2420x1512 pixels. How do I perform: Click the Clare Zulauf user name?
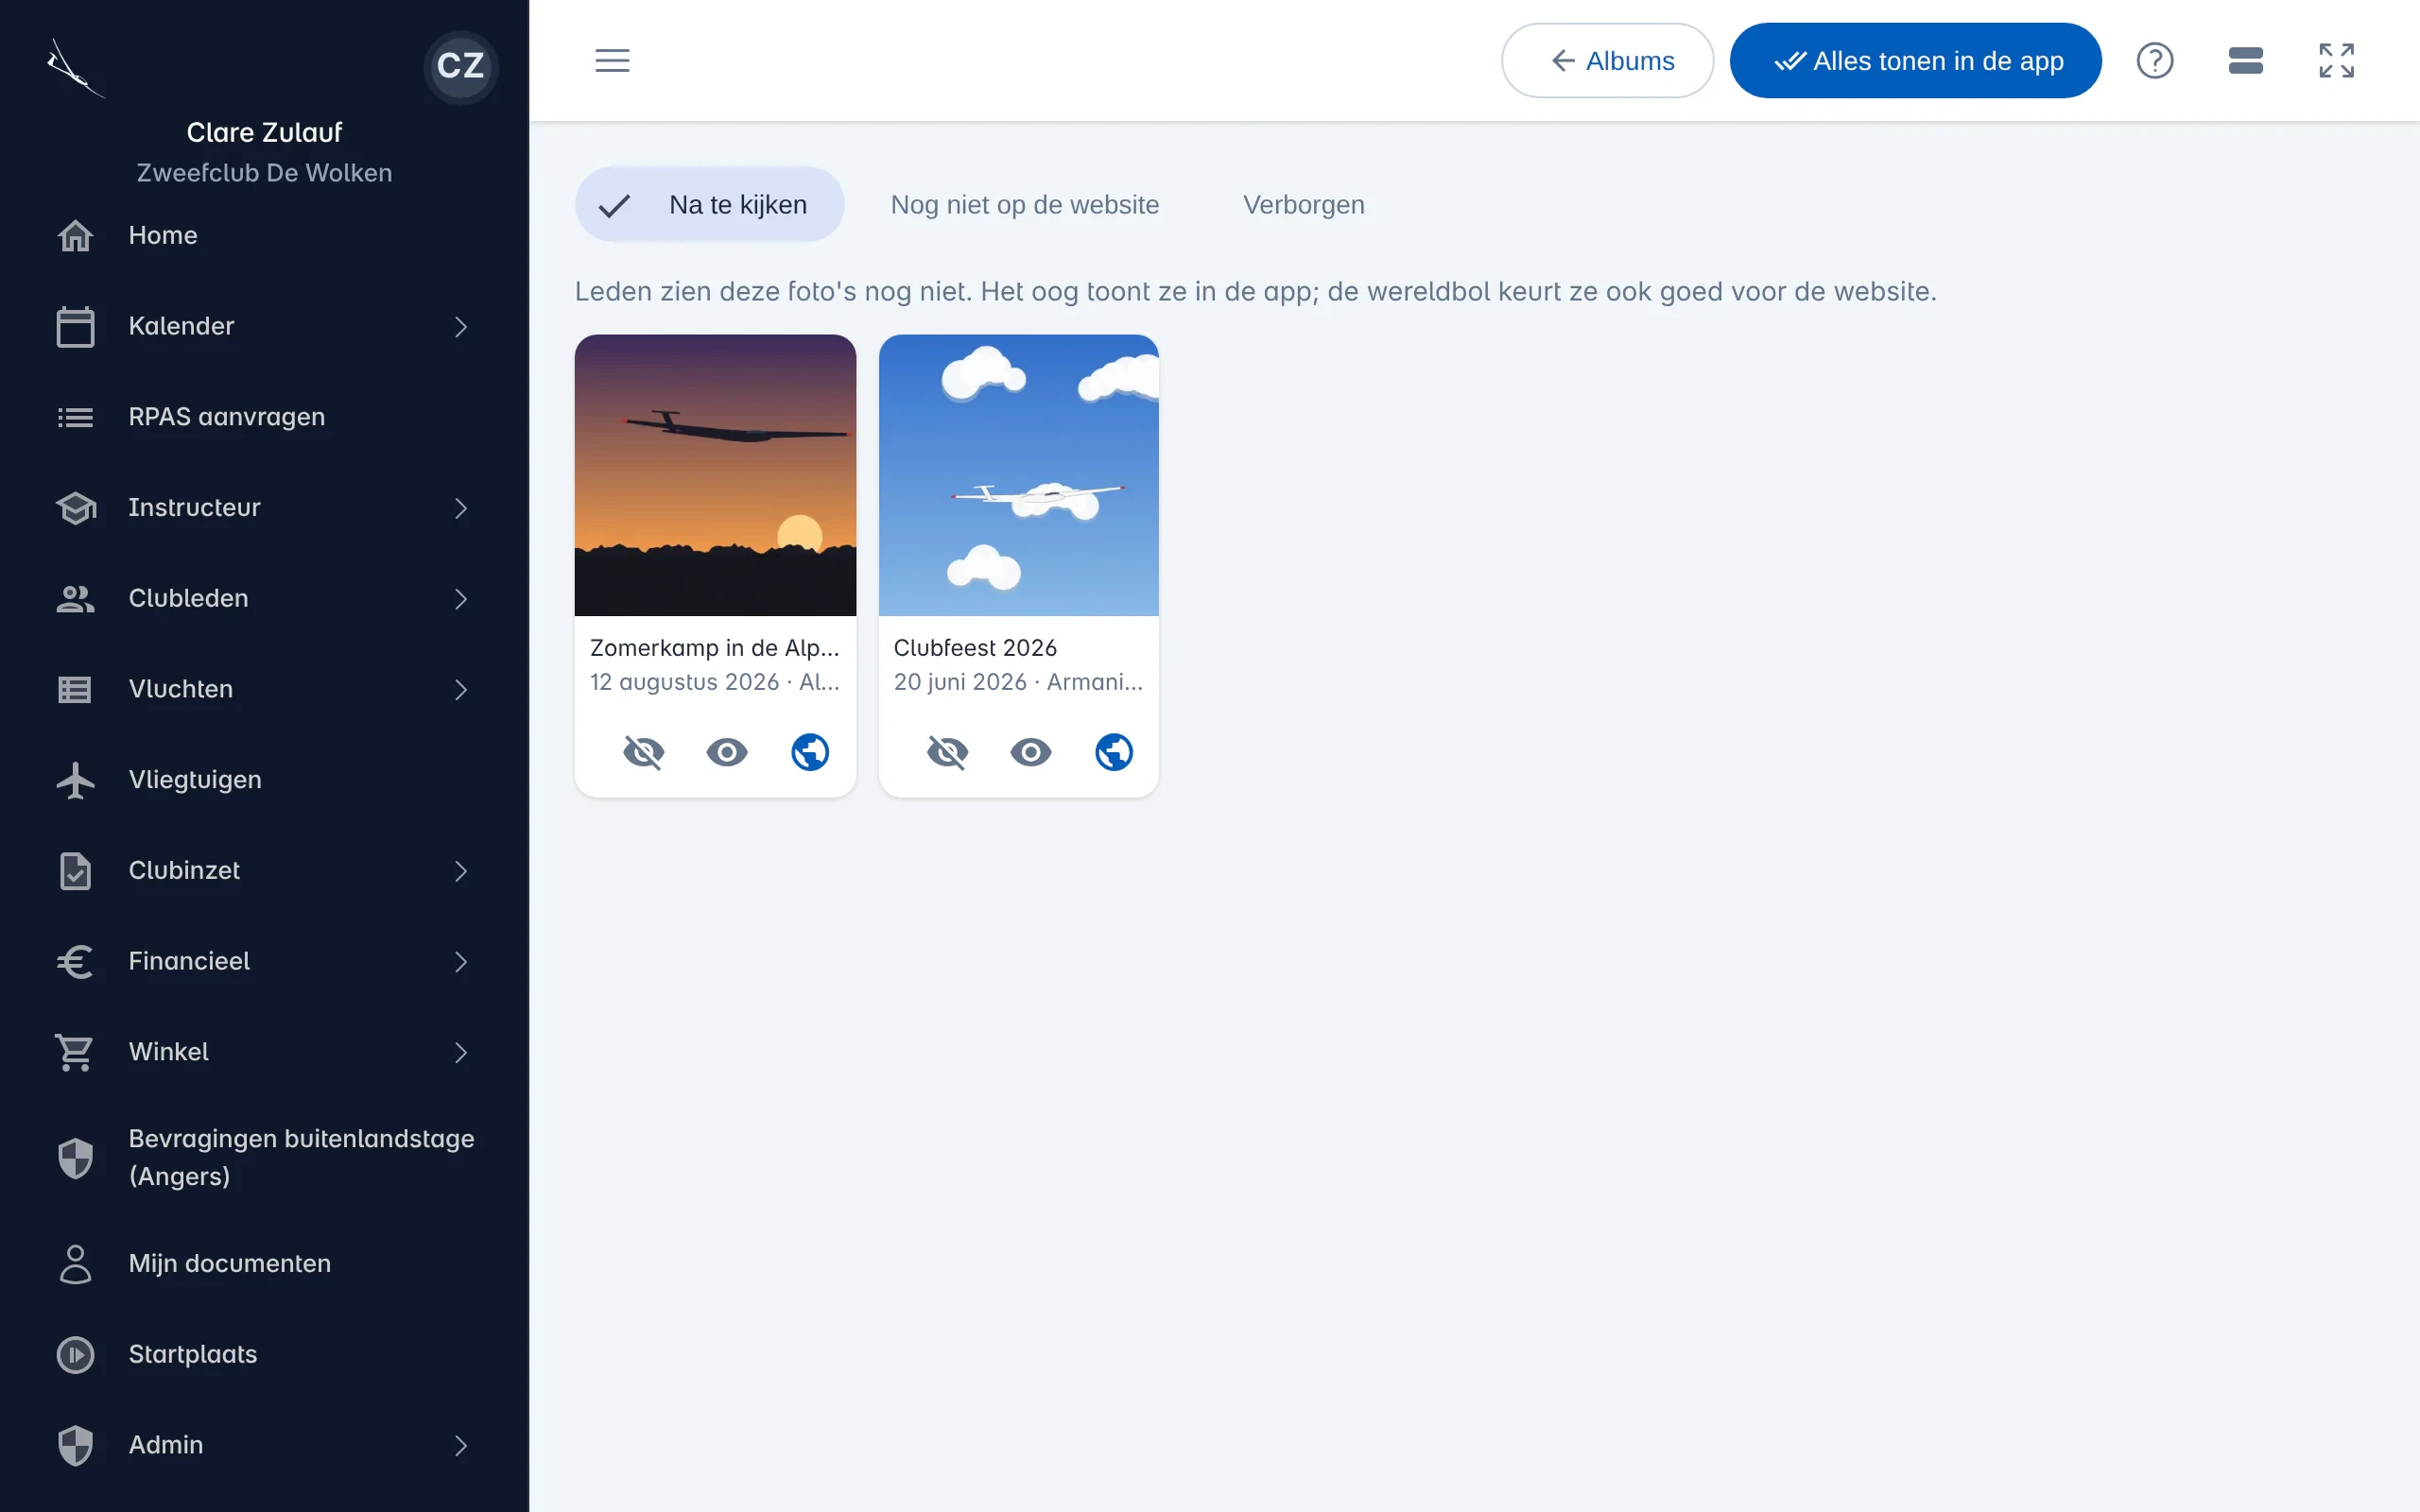point(264,132)
